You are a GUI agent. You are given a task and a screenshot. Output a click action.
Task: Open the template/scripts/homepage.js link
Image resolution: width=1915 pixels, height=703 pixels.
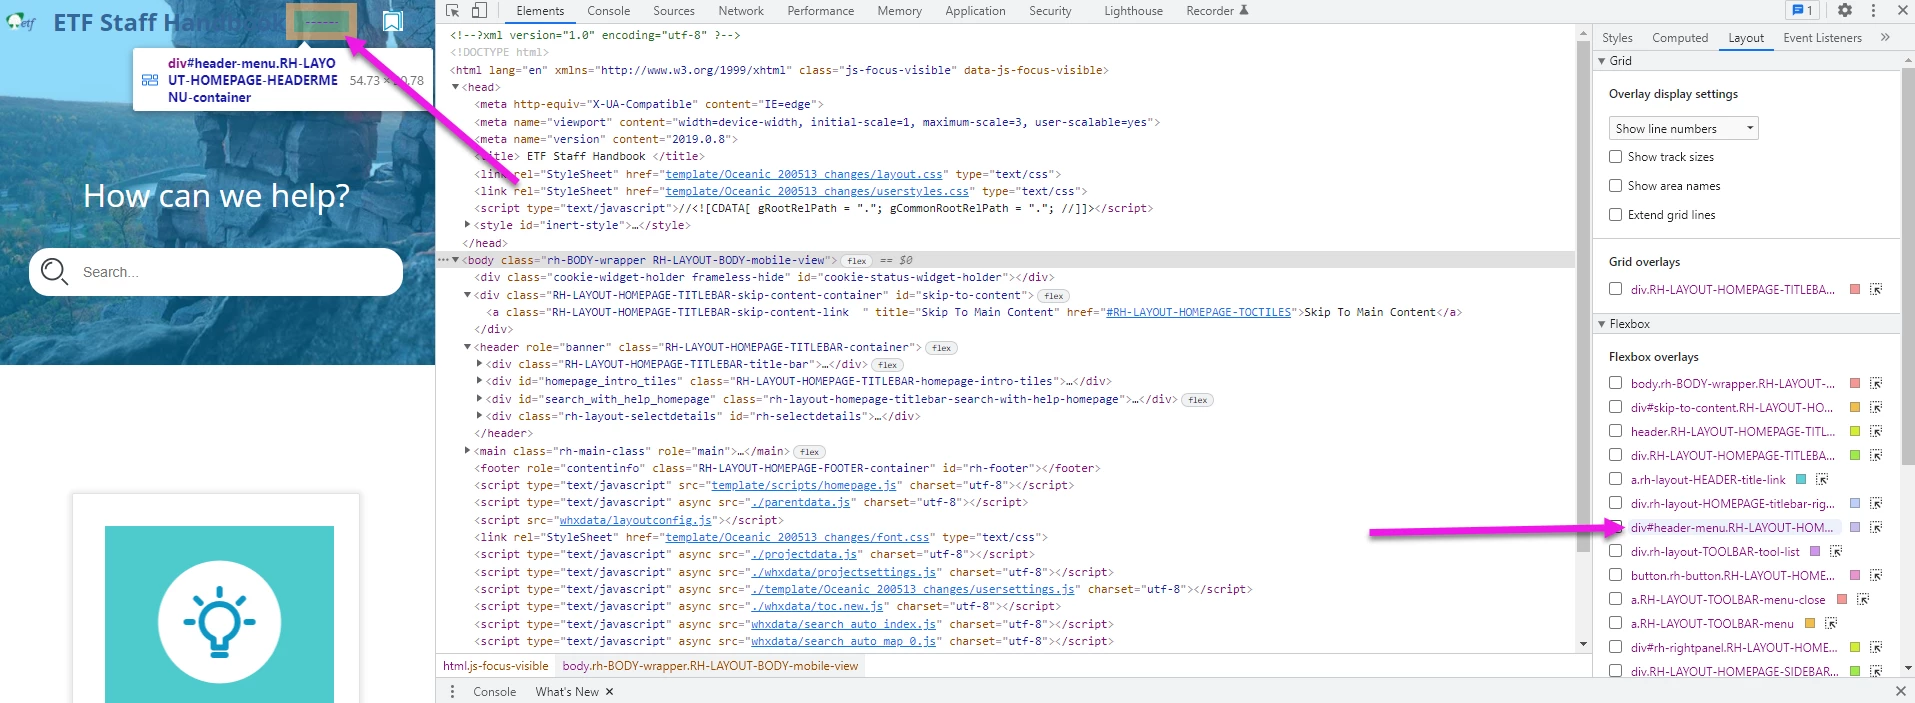(803, 485)
